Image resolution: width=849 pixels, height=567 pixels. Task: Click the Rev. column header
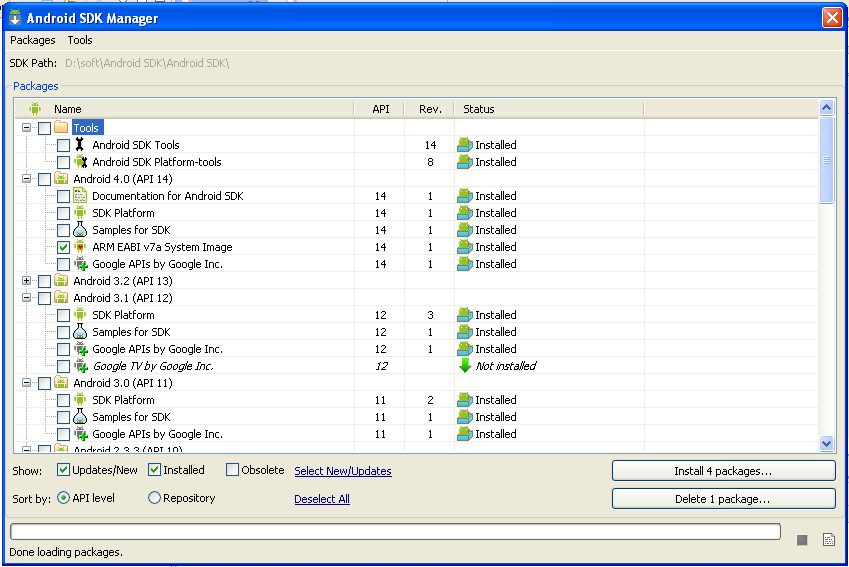click(430, 109)
